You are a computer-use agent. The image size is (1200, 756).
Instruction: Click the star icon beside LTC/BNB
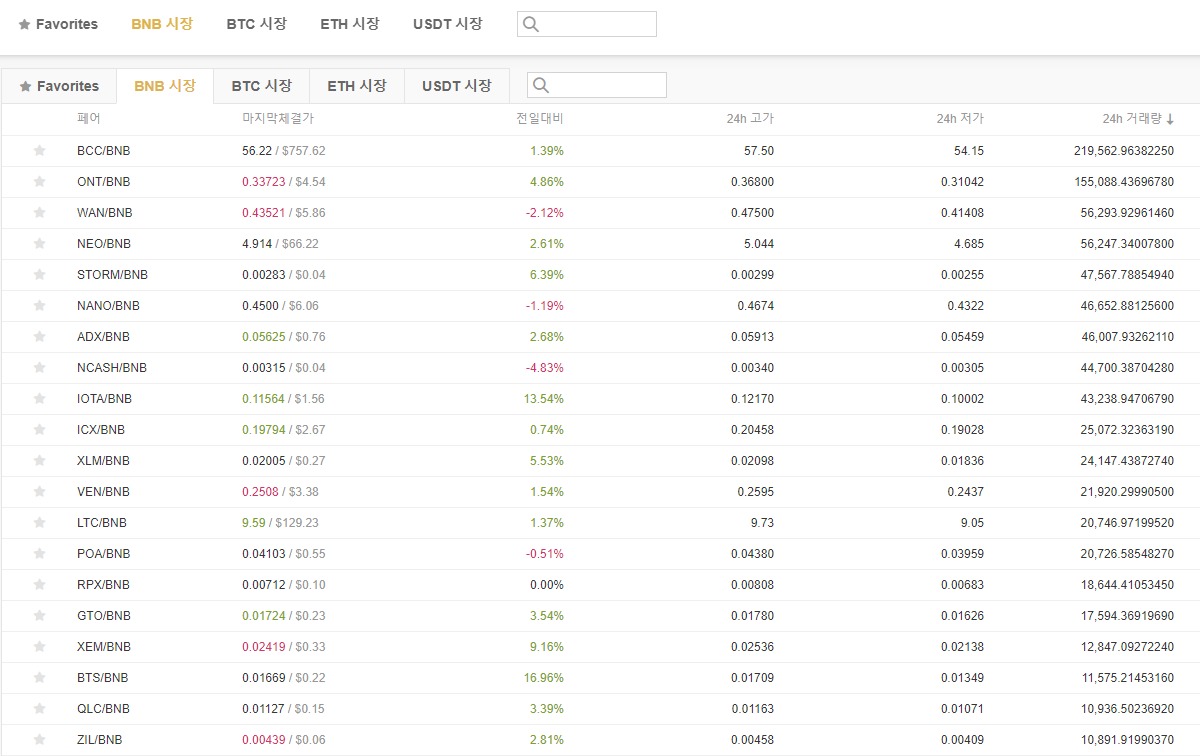38,522
